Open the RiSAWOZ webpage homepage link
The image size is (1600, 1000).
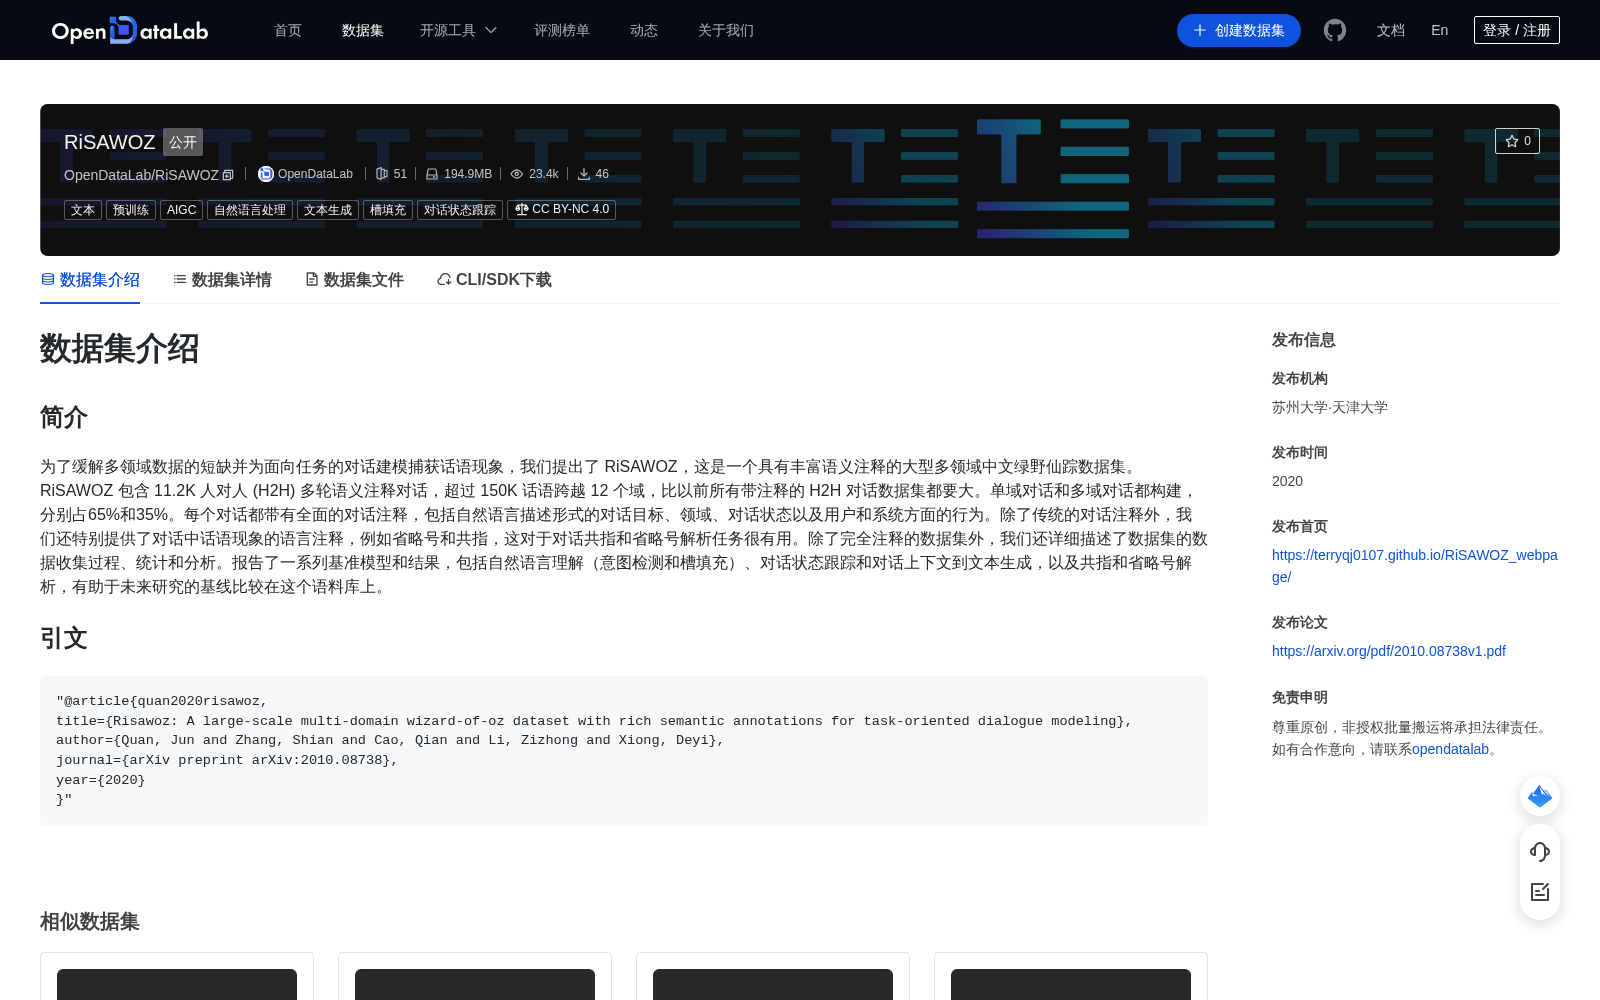(x=1414, y=566)
